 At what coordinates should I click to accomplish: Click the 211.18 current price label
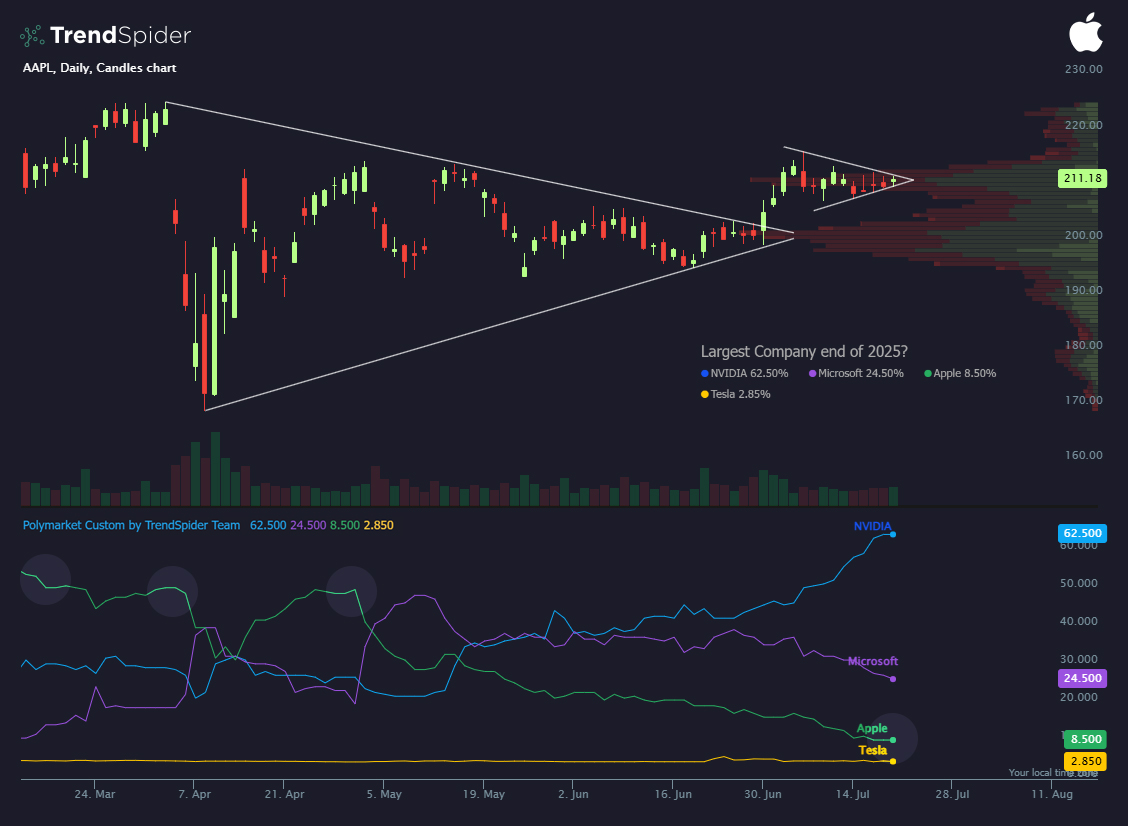tap(1082, 178)
